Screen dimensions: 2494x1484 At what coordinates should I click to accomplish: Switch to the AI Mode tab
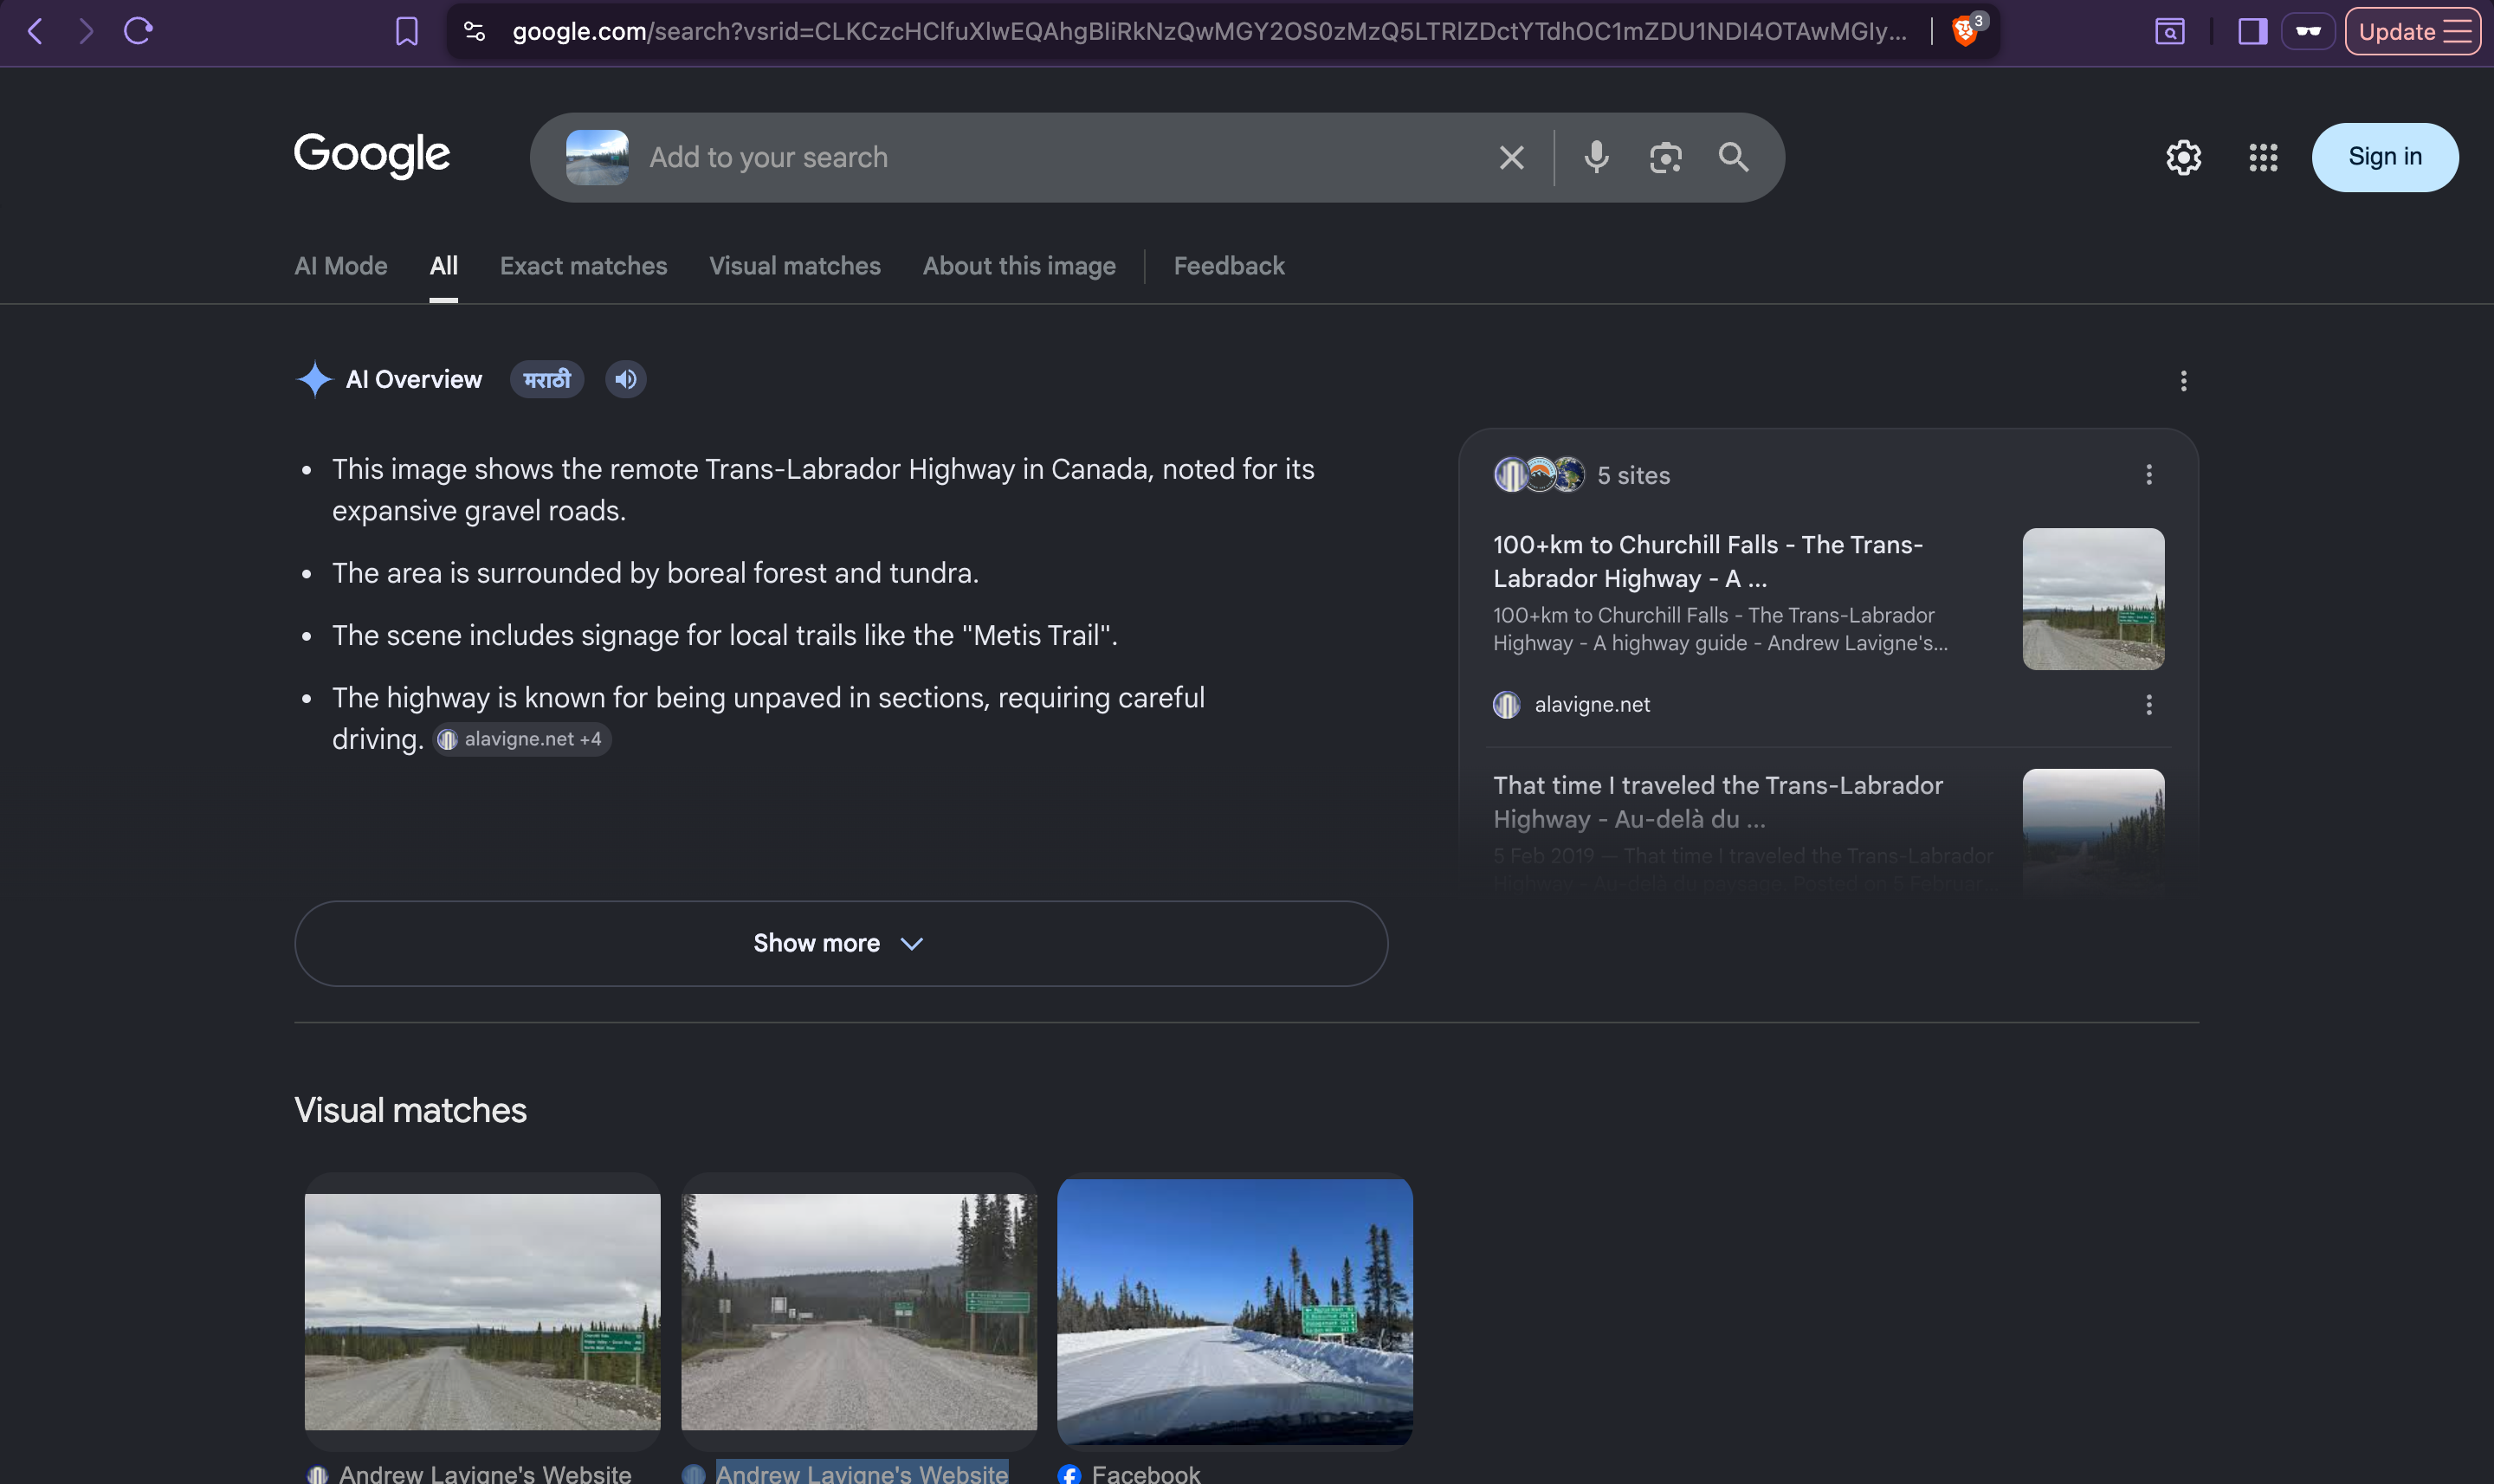341,266
